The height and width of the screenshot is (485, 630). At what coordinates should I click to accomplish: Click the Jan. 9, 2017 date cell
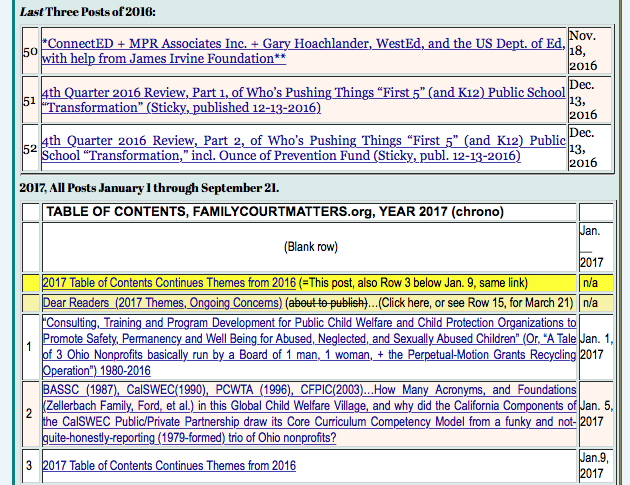(x=592, y=464)
